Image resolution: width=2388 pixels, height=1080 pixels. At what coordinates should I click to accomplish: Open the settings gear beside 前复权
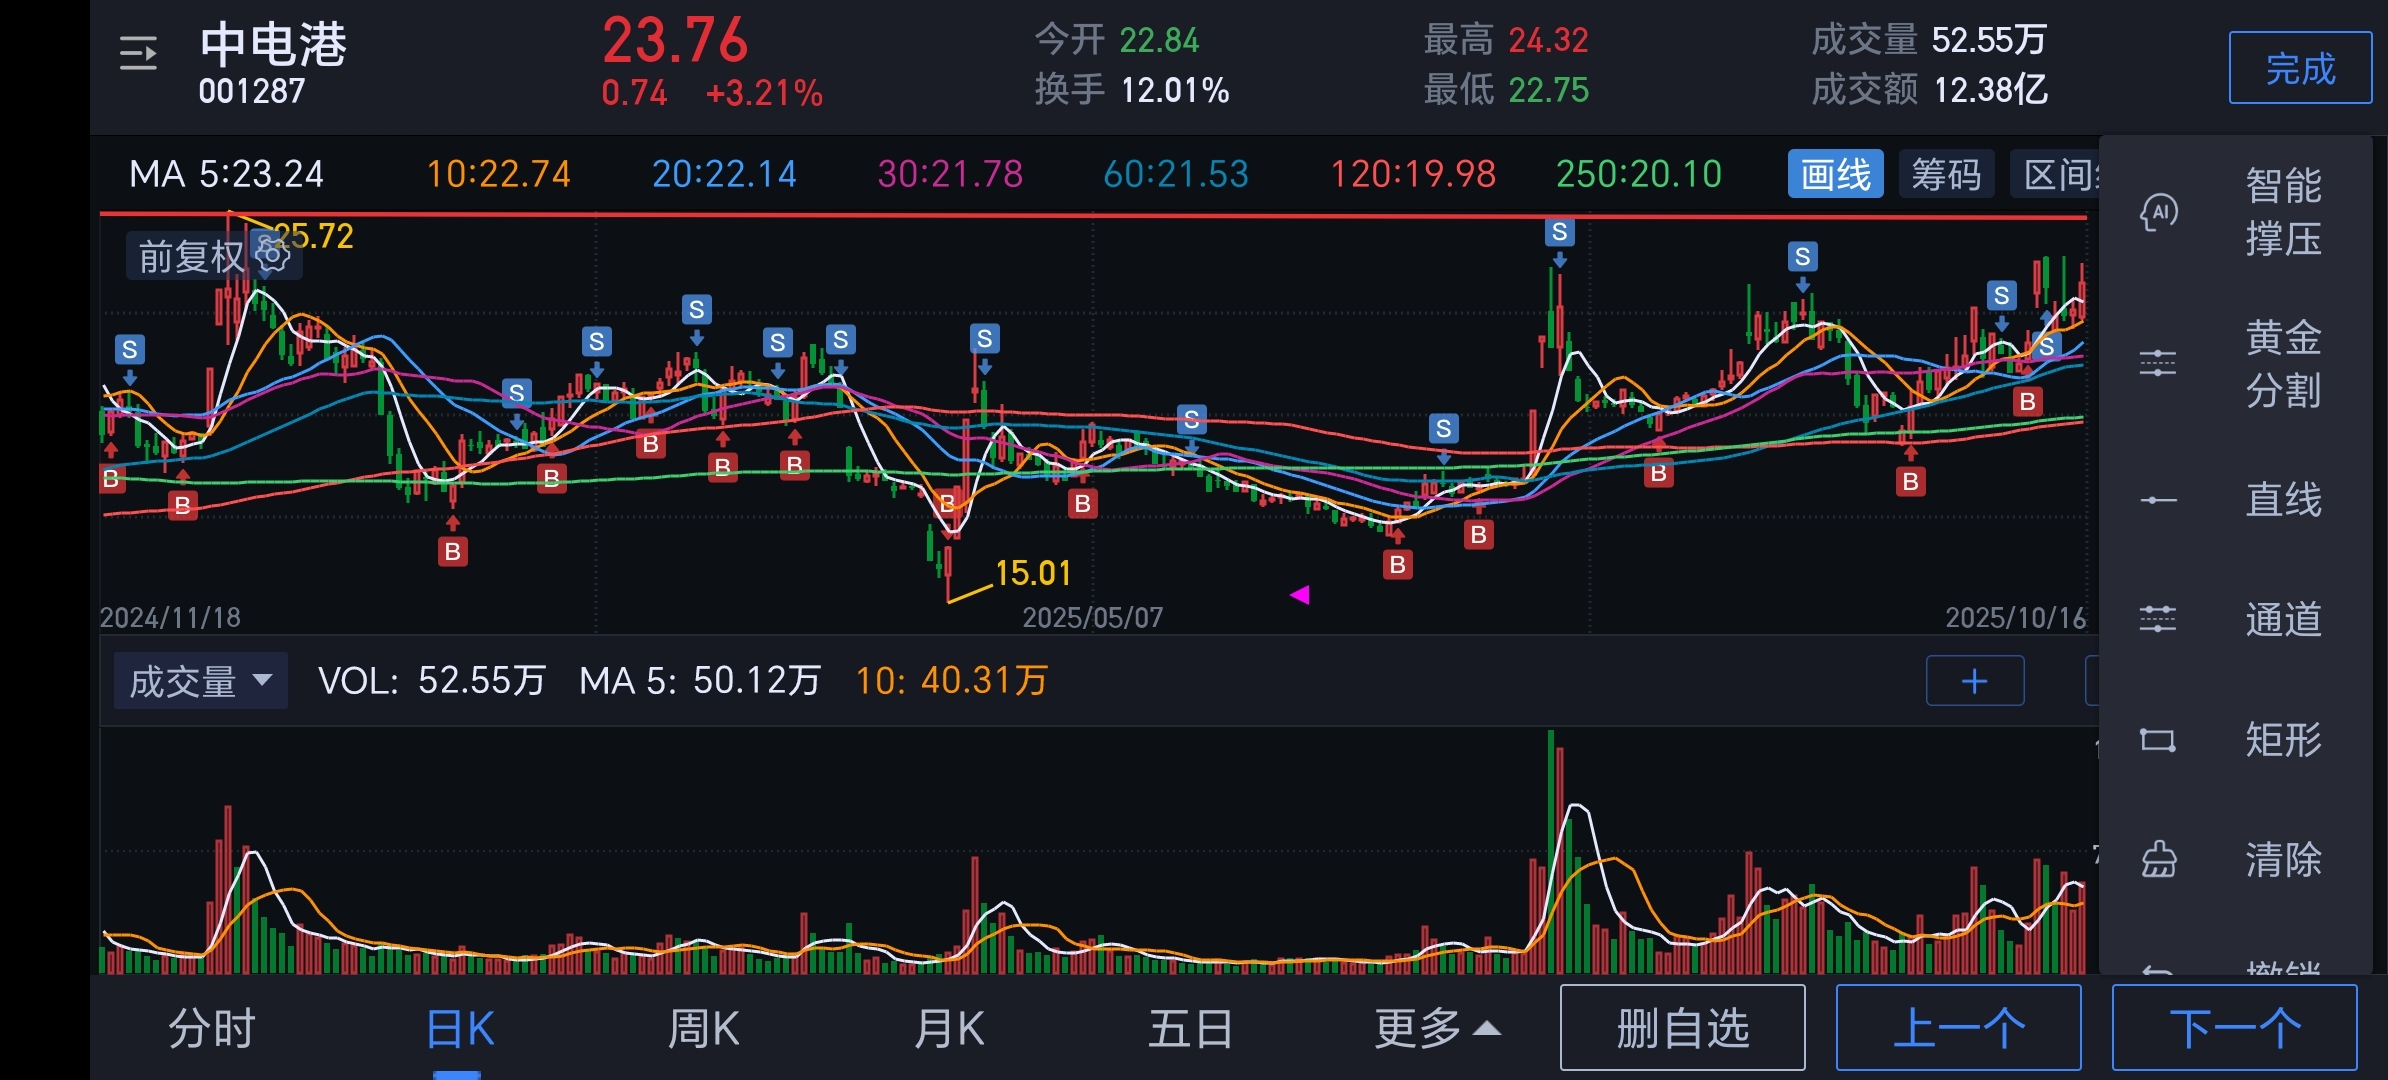[272, 254]
